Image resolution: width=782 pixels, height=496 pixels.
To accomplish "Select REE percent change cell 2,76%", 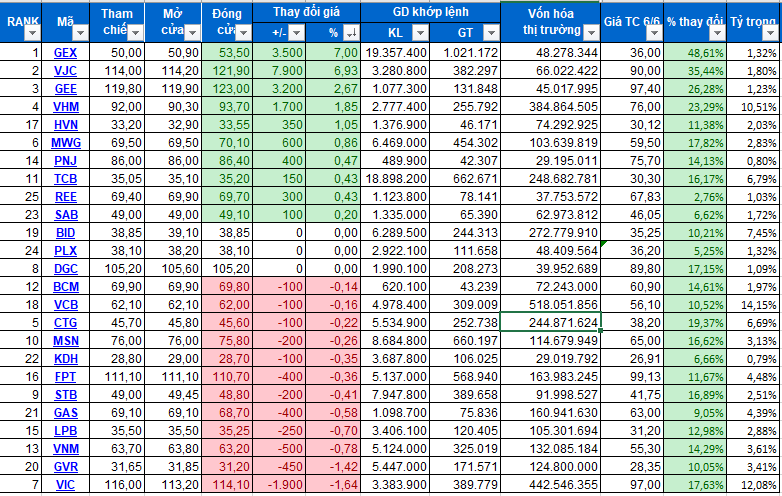I will pos(695,197).
